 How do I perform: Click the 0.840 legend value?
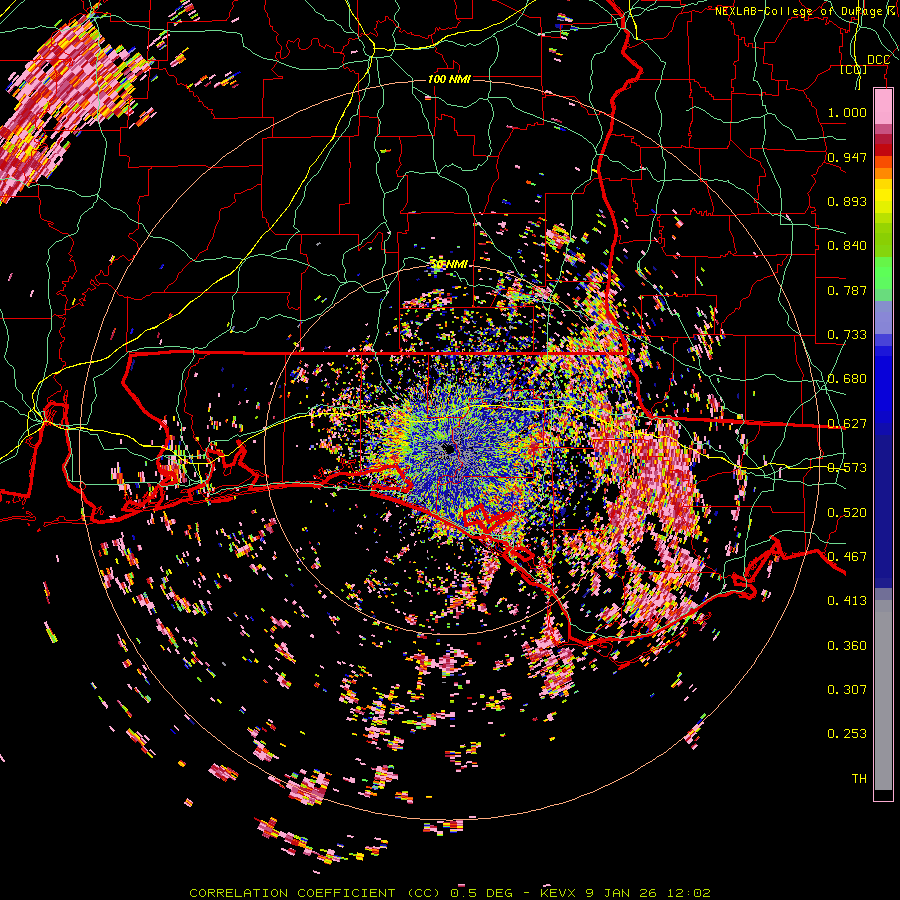click(x=847, y=246)
